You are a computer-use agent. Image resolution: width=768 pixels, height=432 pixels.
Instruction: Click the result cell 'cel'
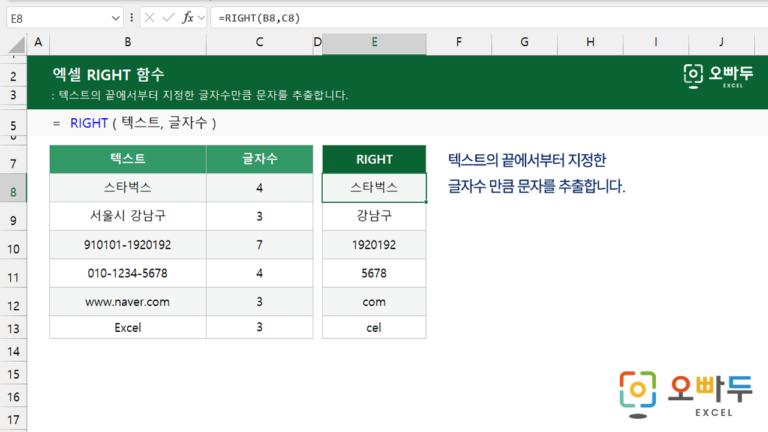pyautogui.click(x=374, y=327)
